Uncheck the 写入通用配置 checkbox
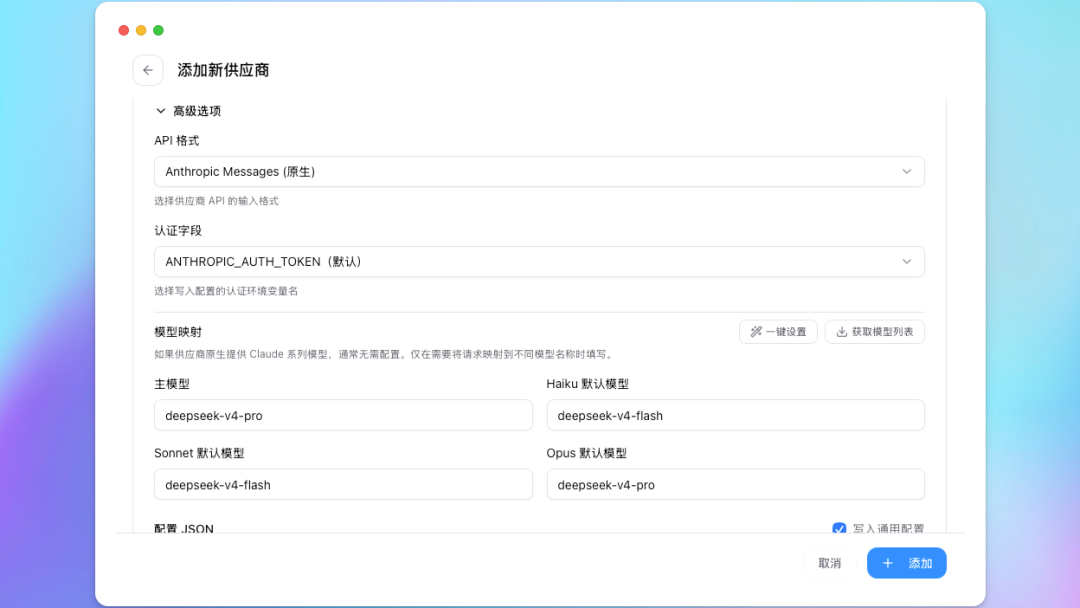This screenshot has height=608, width=1080. (x=839, y=529)
